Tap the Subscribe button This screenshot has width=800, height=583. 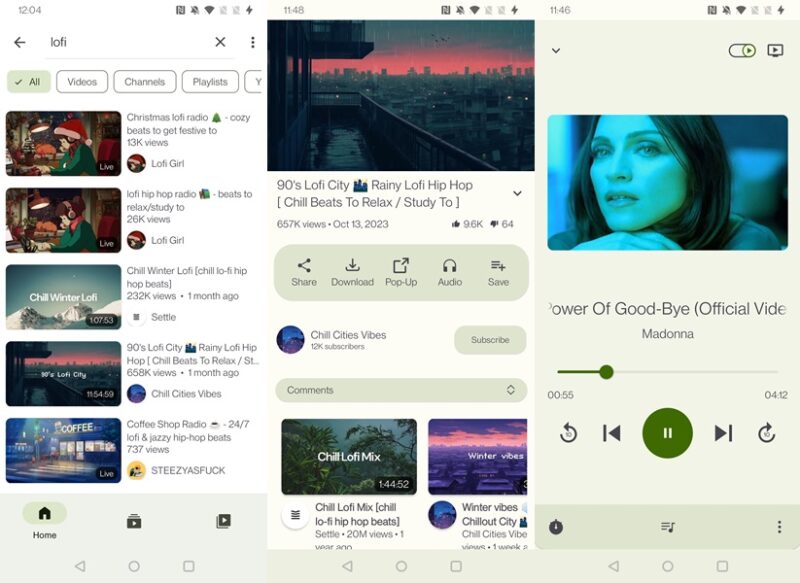click(x=489, y=340)
